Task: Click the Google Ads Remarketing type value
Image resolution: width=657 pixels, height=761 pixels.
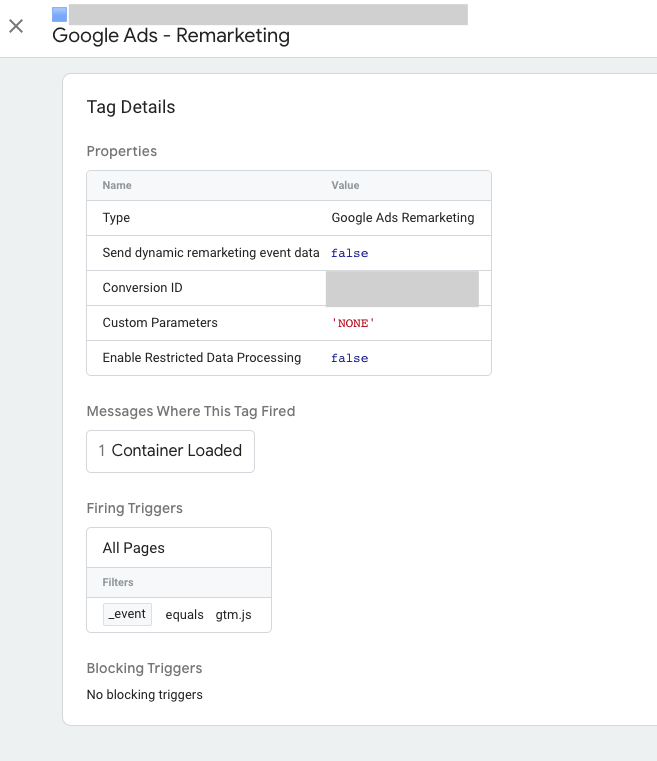Action: [402, 218]
